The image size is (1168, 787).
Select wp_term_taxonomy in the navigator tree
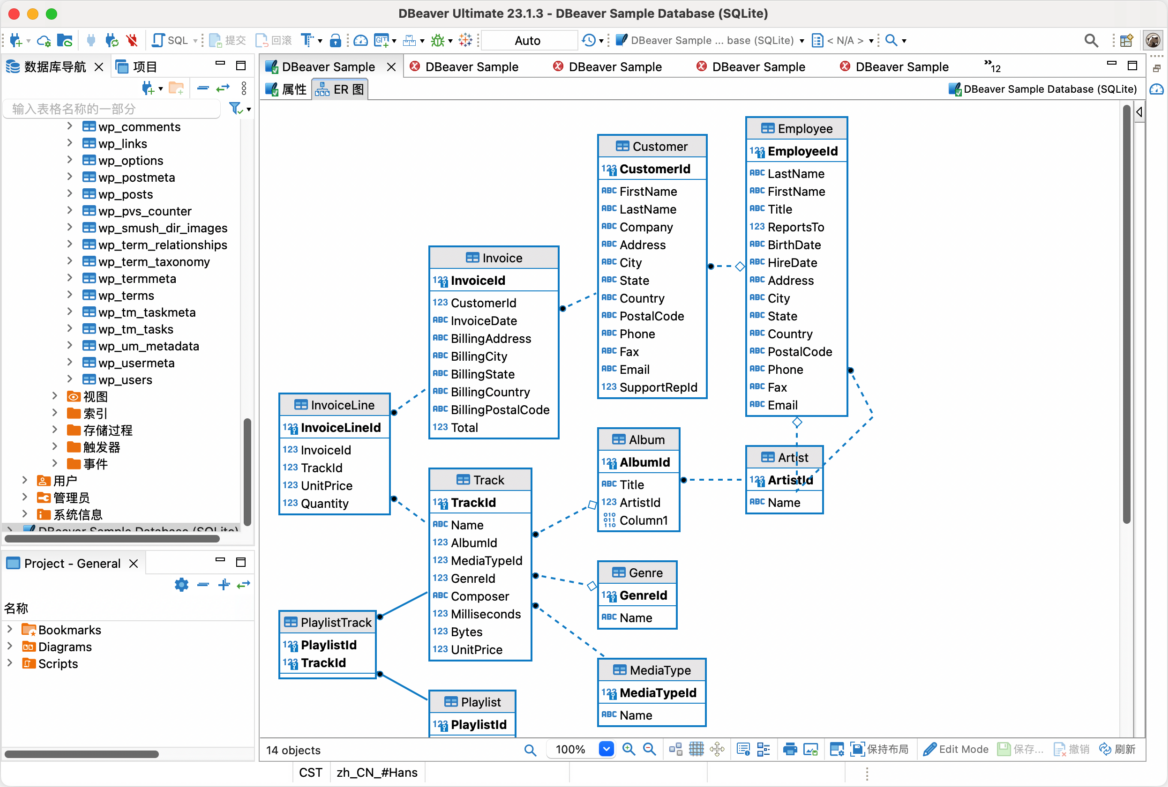153,262
